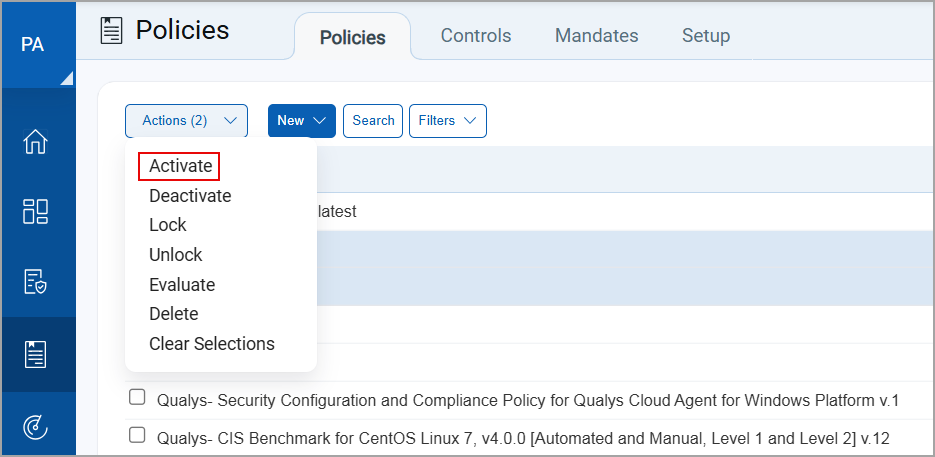Open the compliance checklist shield sidebar icon

click(35, 282)
